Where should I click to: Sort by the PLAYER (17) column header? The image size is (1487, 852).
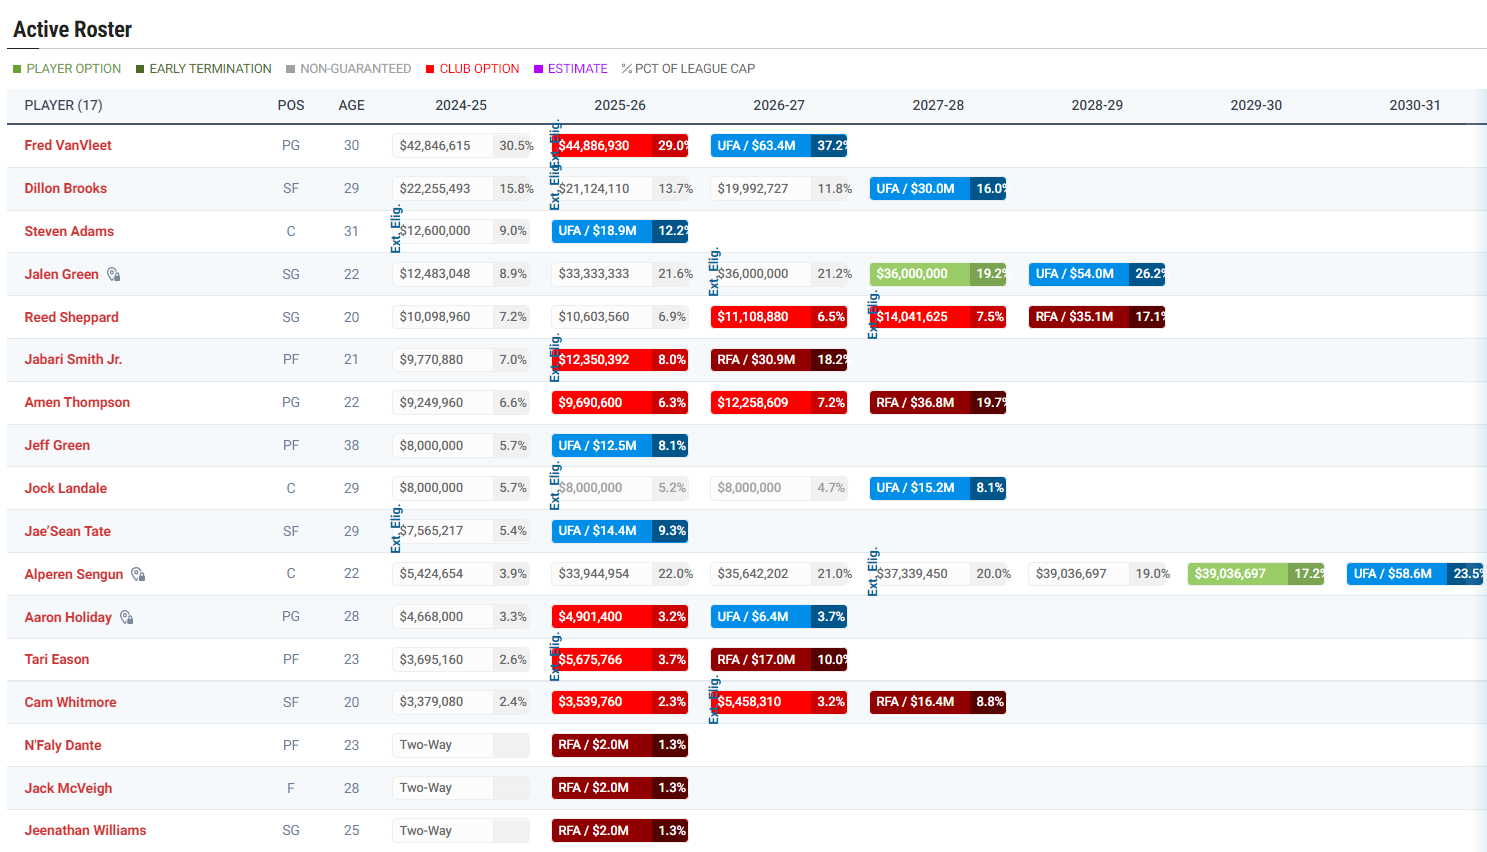click(x=63, y=105)
